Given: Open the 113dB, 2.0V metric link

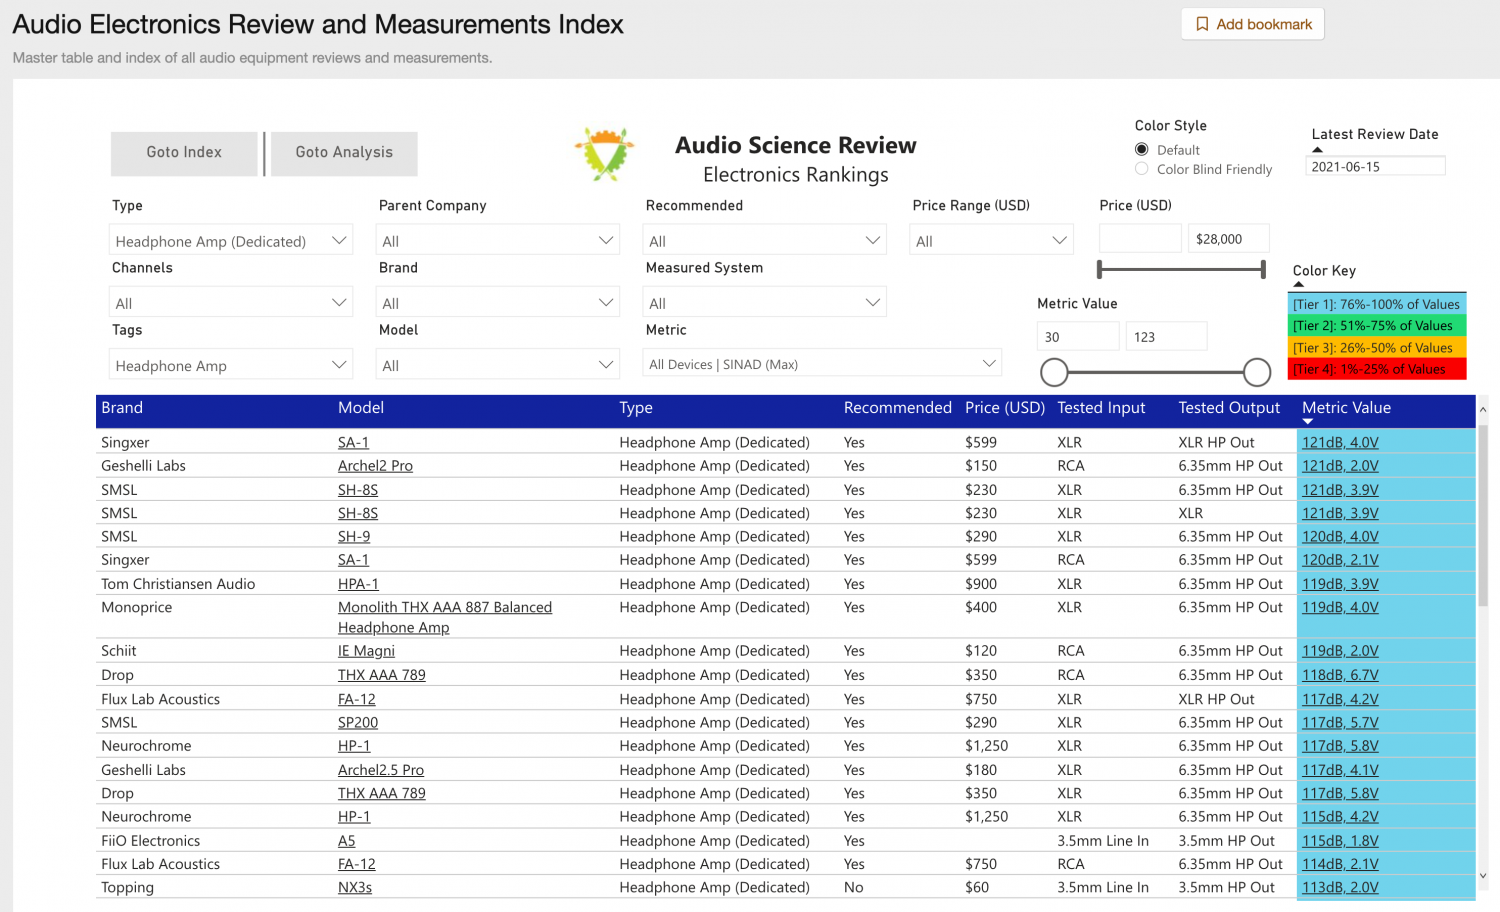Looking at the screenshot, I should [1340, 887].
